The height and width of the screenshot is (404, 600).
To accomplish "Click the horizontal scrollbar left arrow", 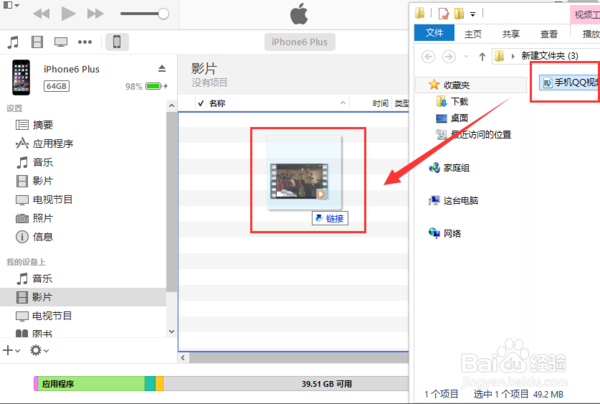I will (183, 358).
